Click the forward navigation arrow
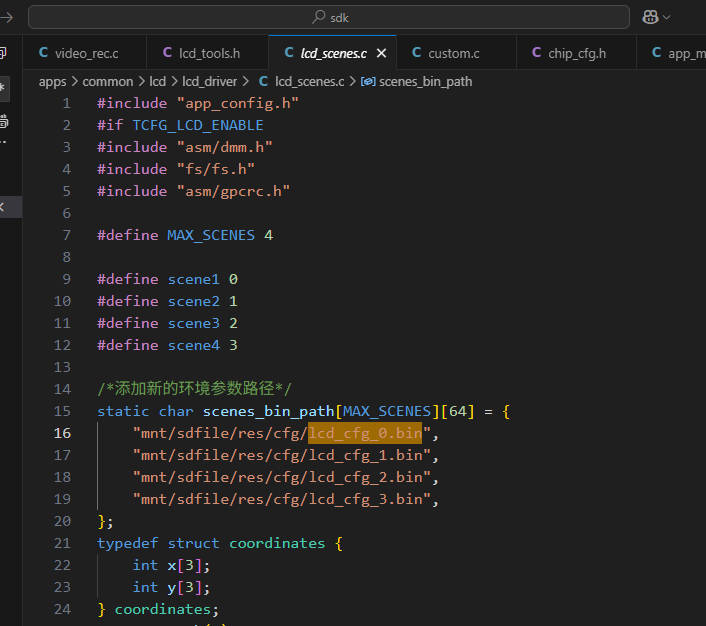Screen dimensions: 706x626 click(6, 18)
